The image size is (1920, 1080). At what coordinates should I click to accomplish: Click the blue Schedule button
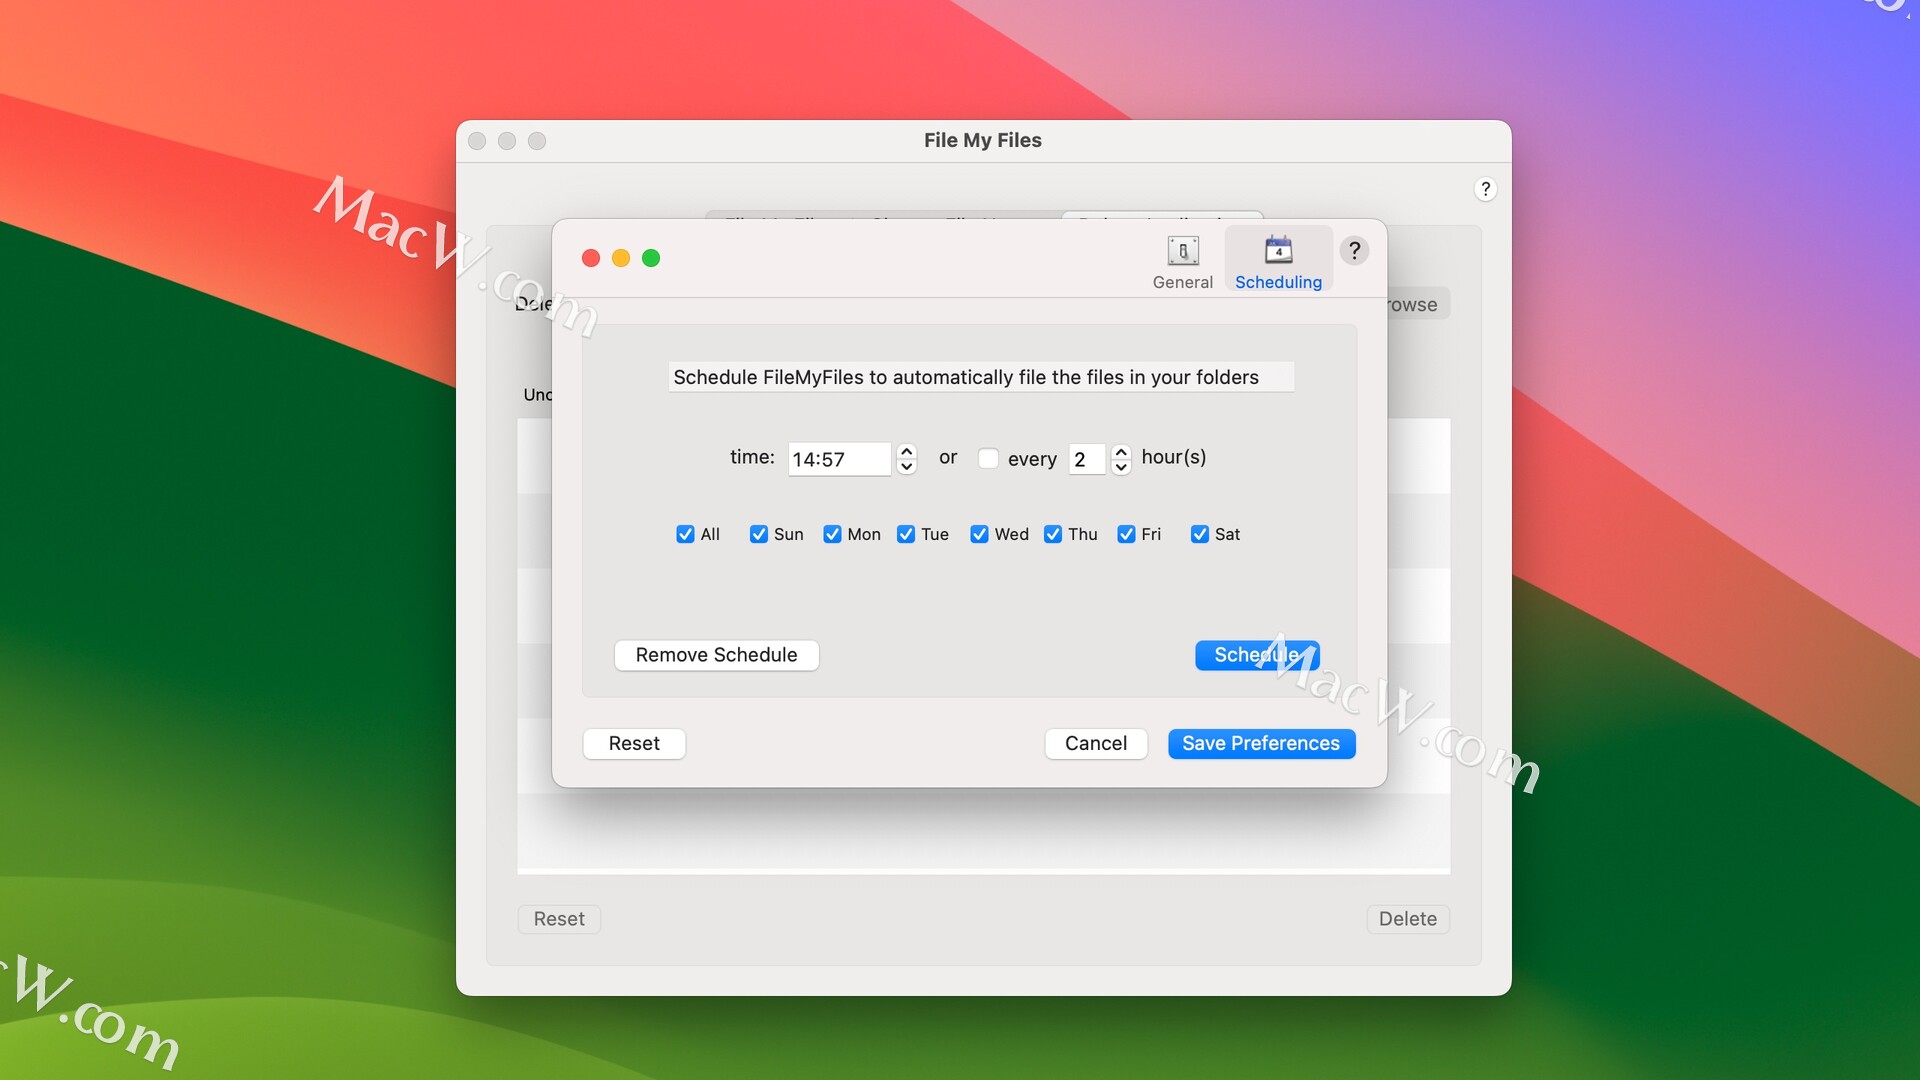(1257, 655)
